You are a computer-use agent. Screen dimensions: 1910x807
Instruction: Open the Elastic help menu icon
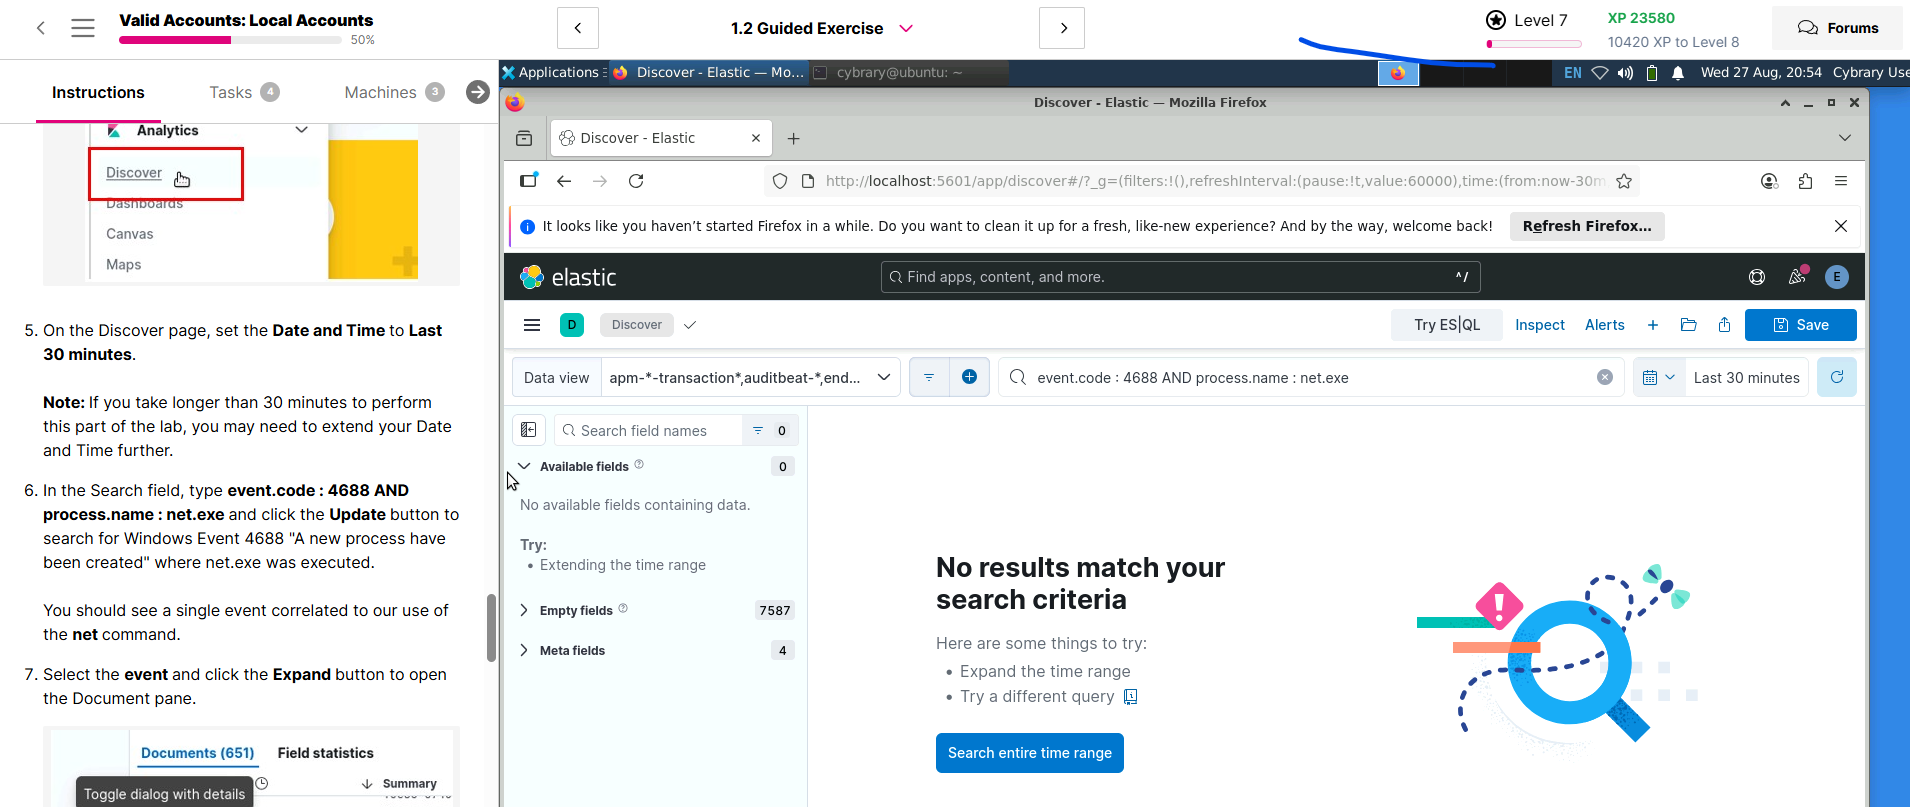[x=1757, y=277]
